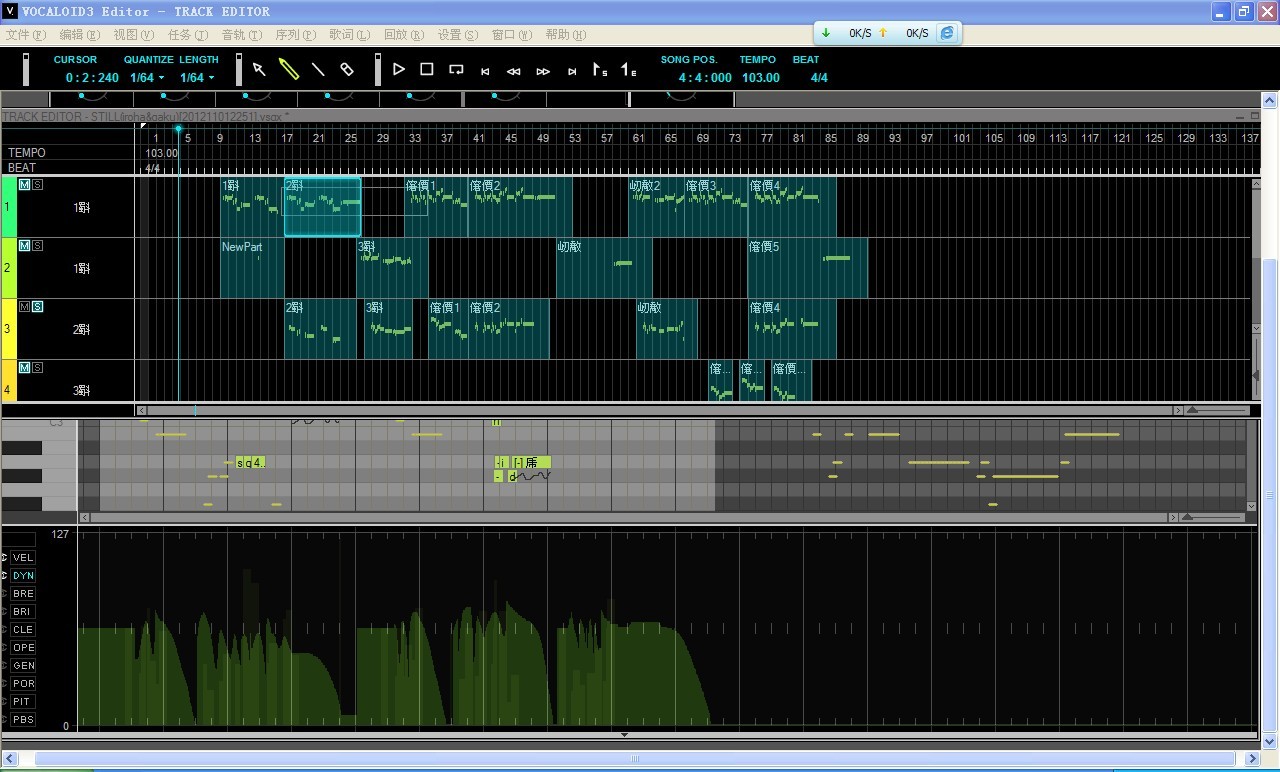Open the 文件(F) menu
Image resolution: width=1280 pixels, height=772 pixels.
pyautogui.click(x=26, y=35)
